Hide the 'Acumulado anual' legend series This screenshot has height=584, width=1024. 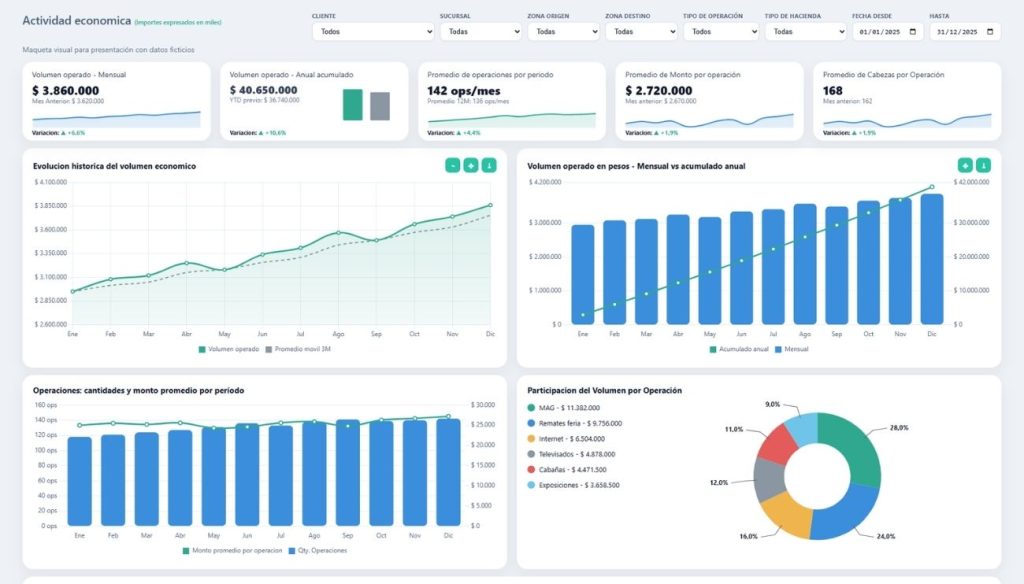tap(740, 349)
